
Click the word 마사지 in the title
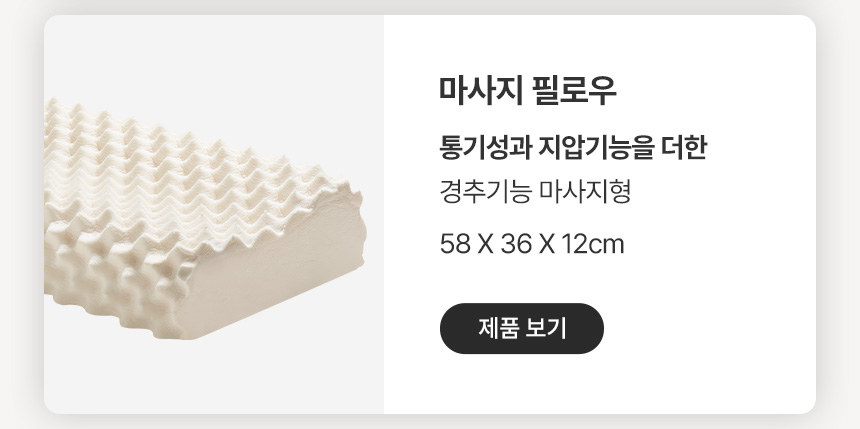(481, 91)
